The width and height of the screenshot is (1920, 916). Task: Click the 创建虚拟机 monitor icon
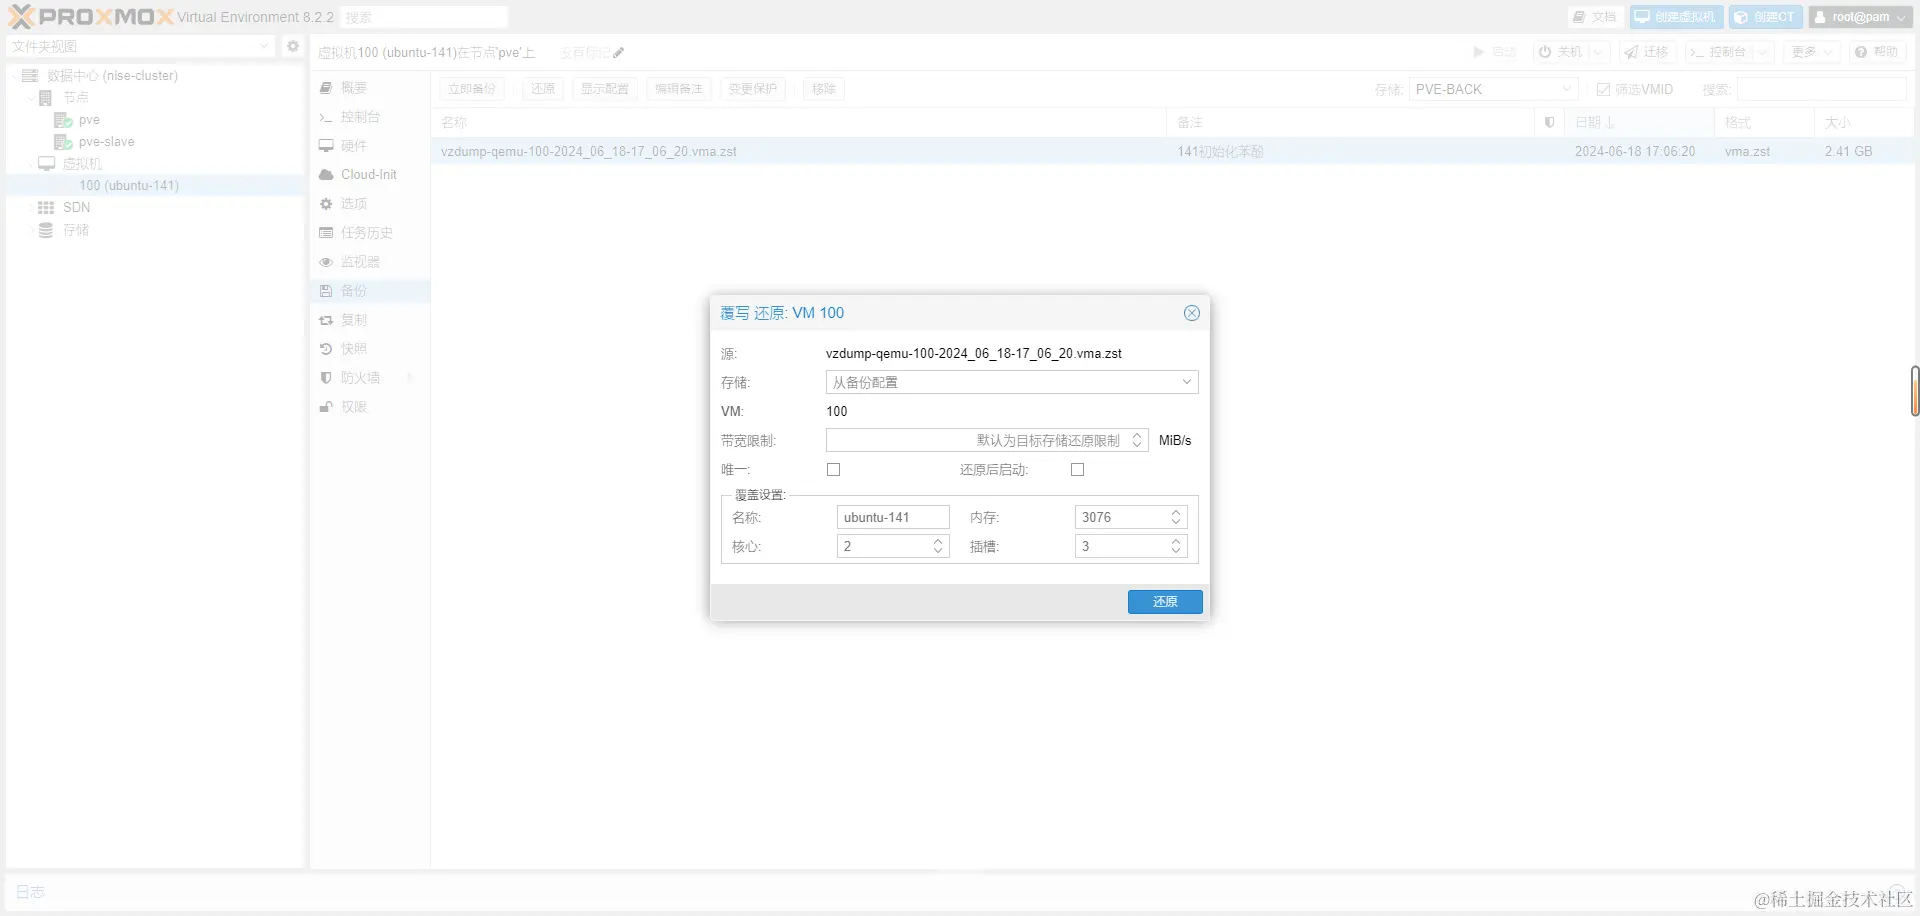[1642, 17]
